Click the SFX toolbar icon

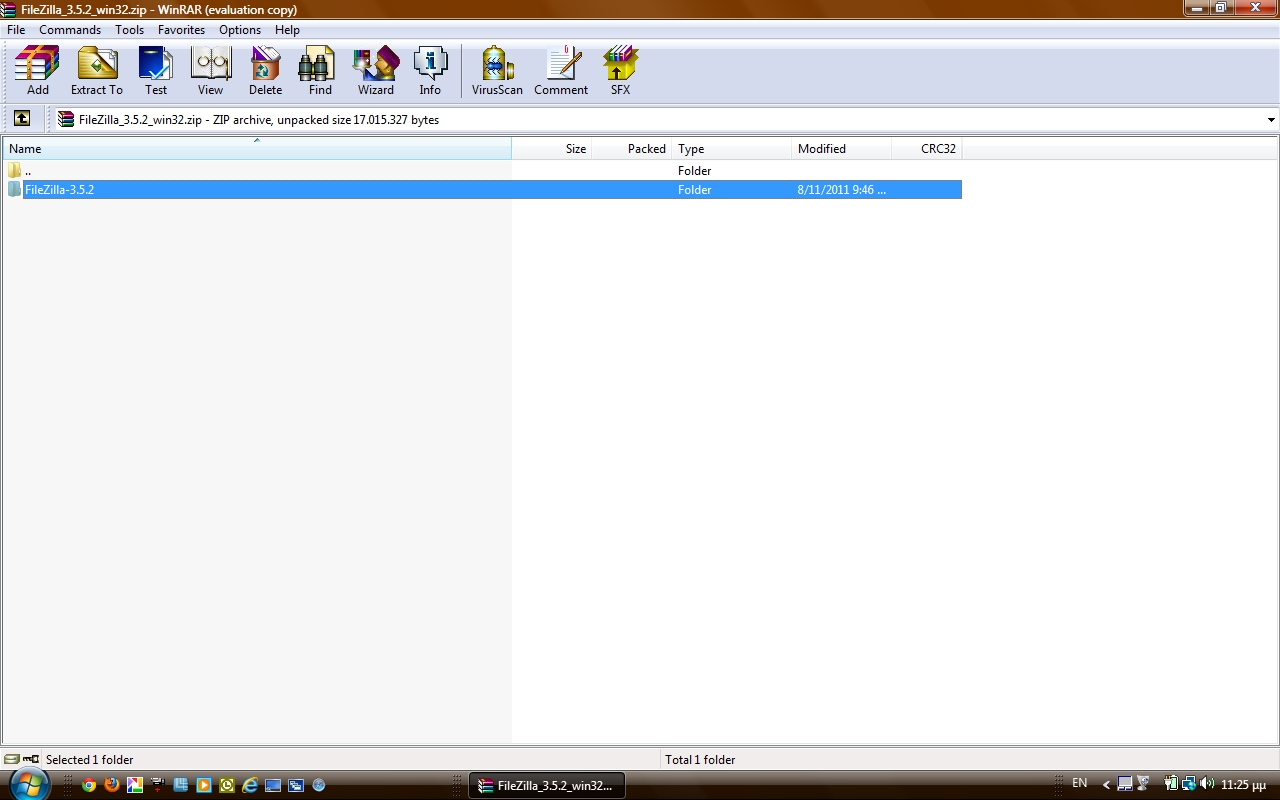coord(620,70)
